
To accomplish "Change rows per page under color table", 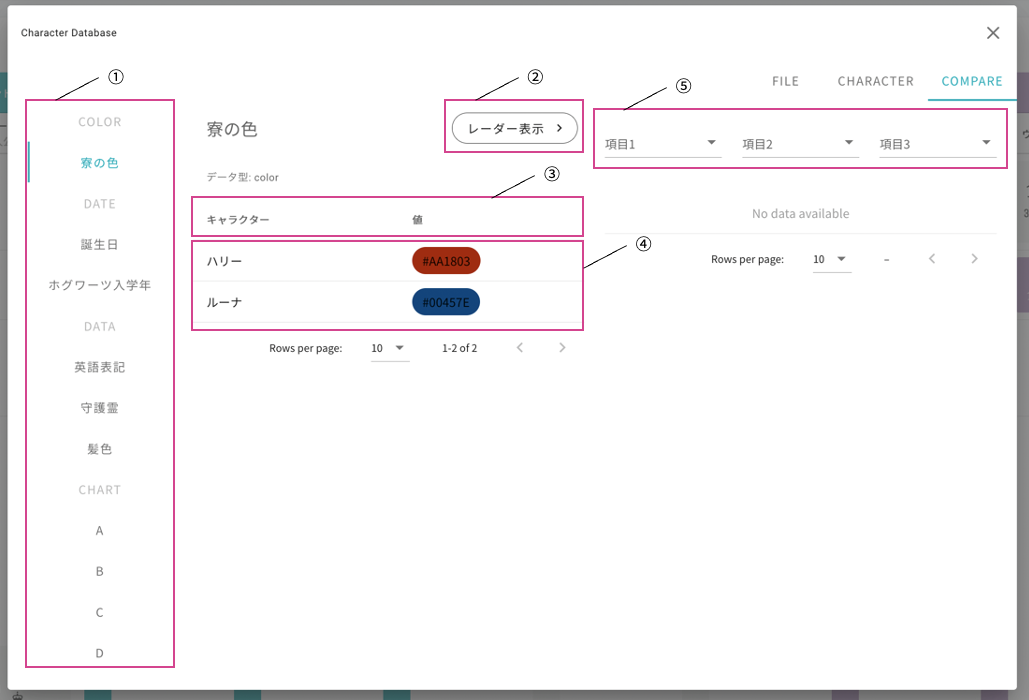I will [x=390, y=348].
